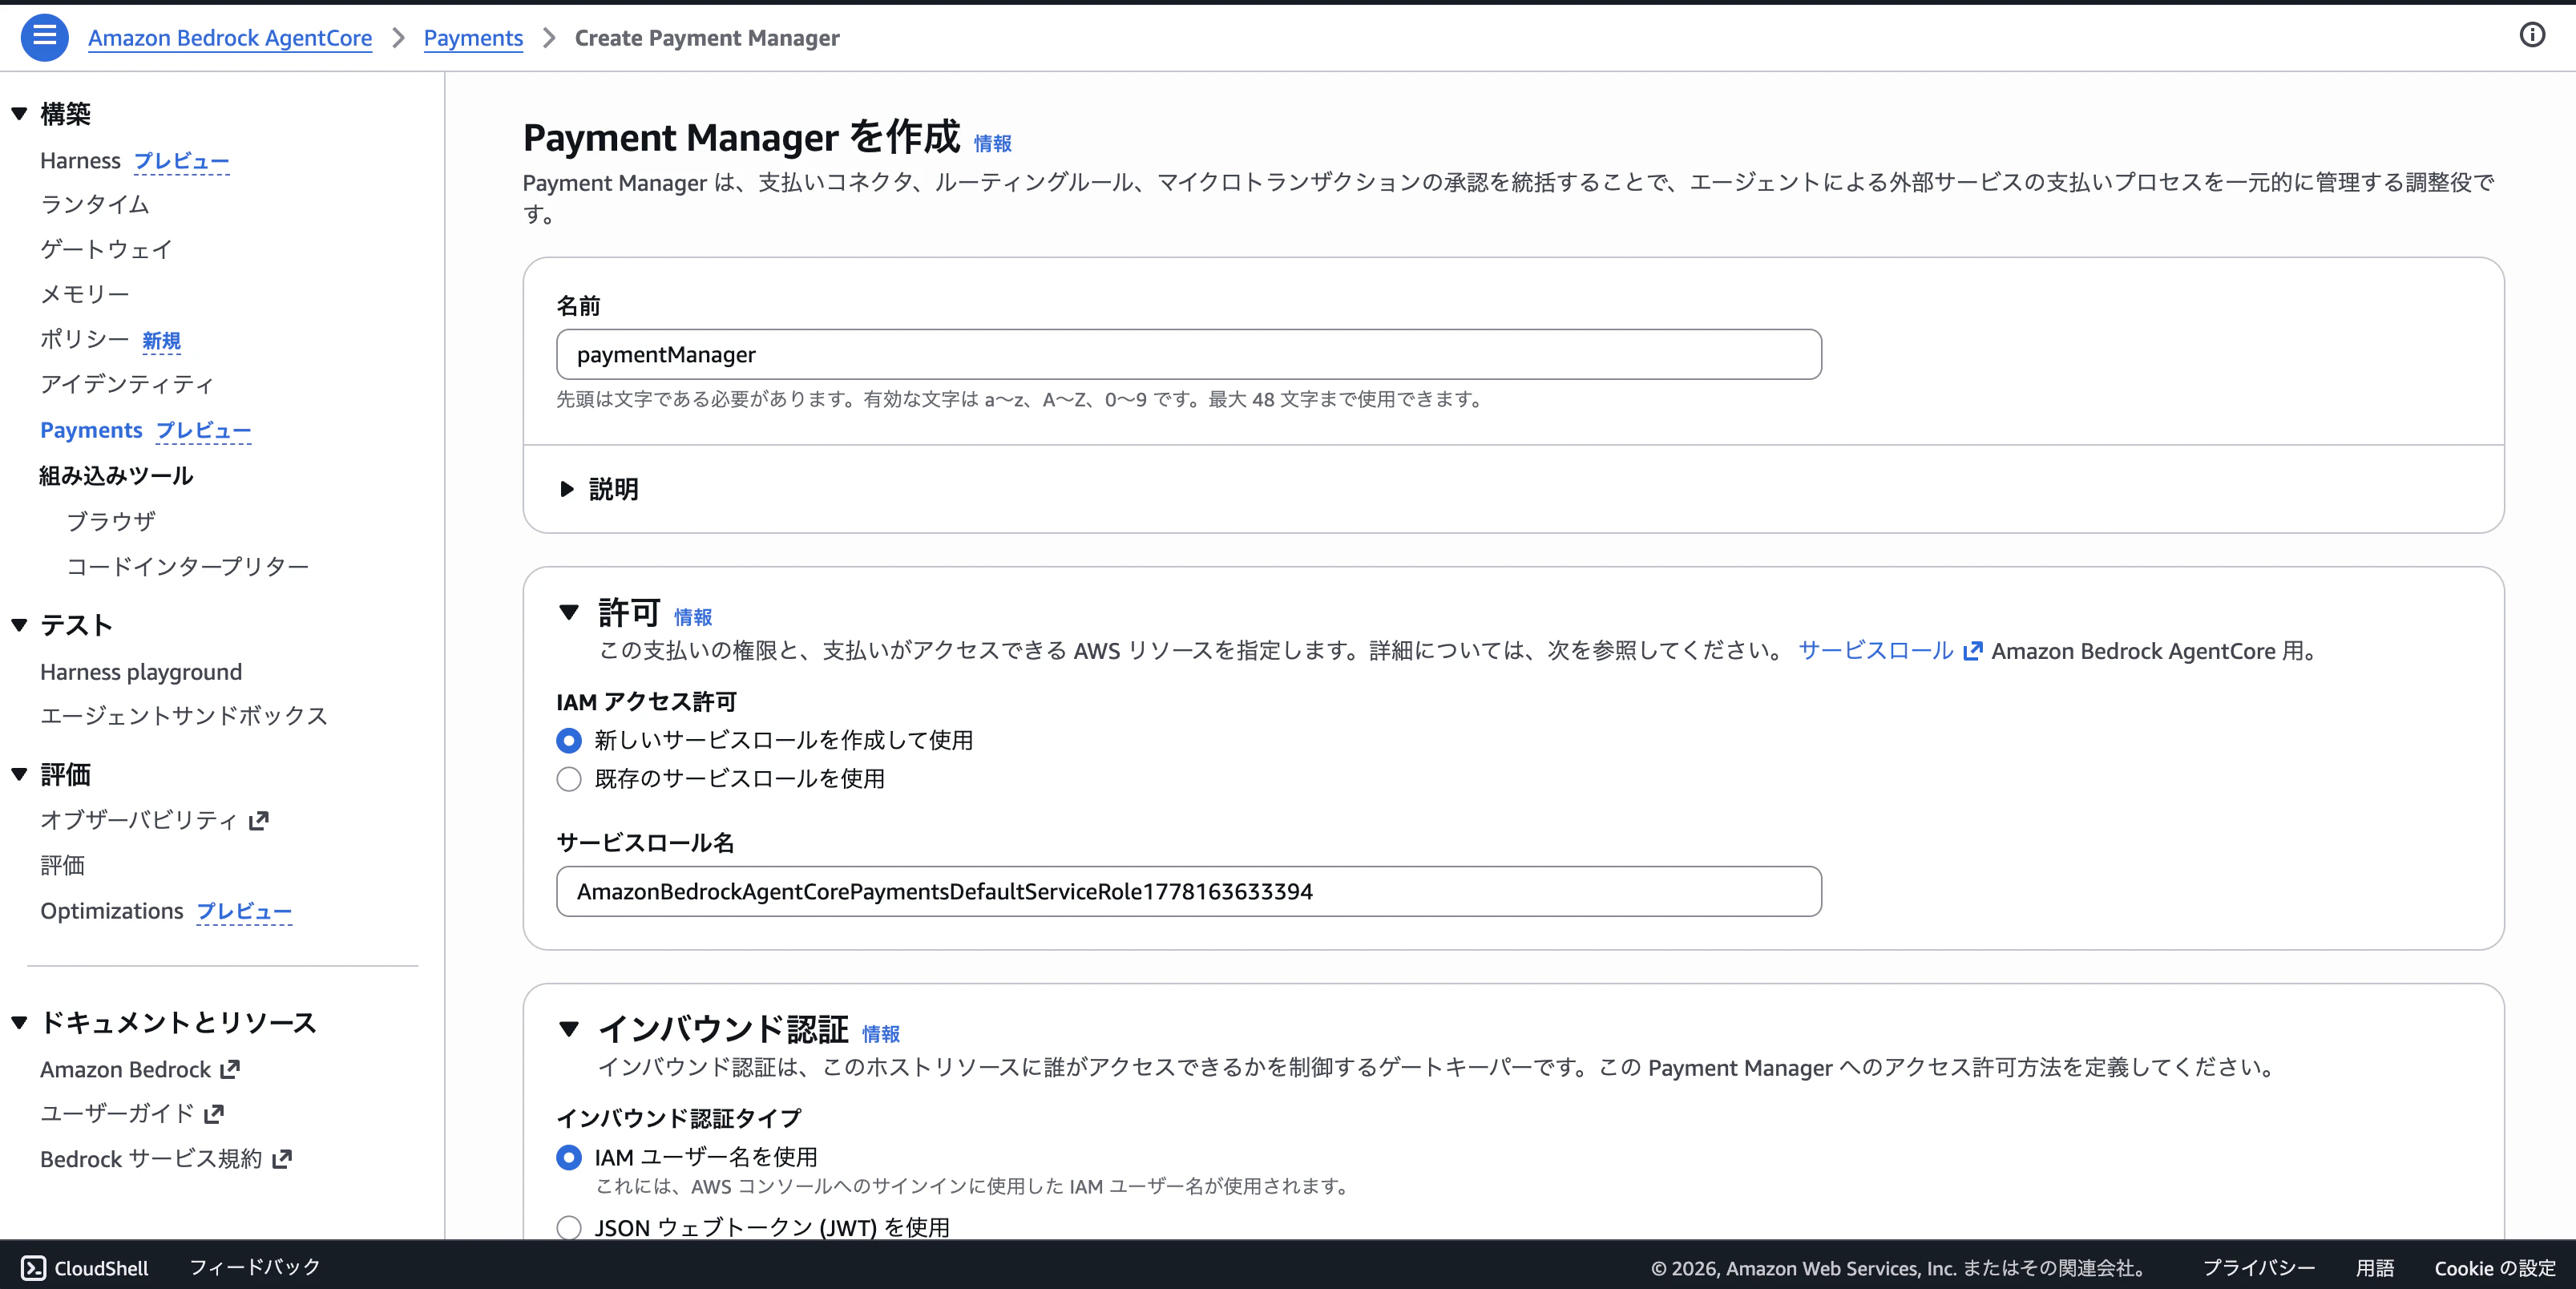Collapse the インバウンド認証 panel
Screen dimensions: 2576x1289
coord(569,1028)
